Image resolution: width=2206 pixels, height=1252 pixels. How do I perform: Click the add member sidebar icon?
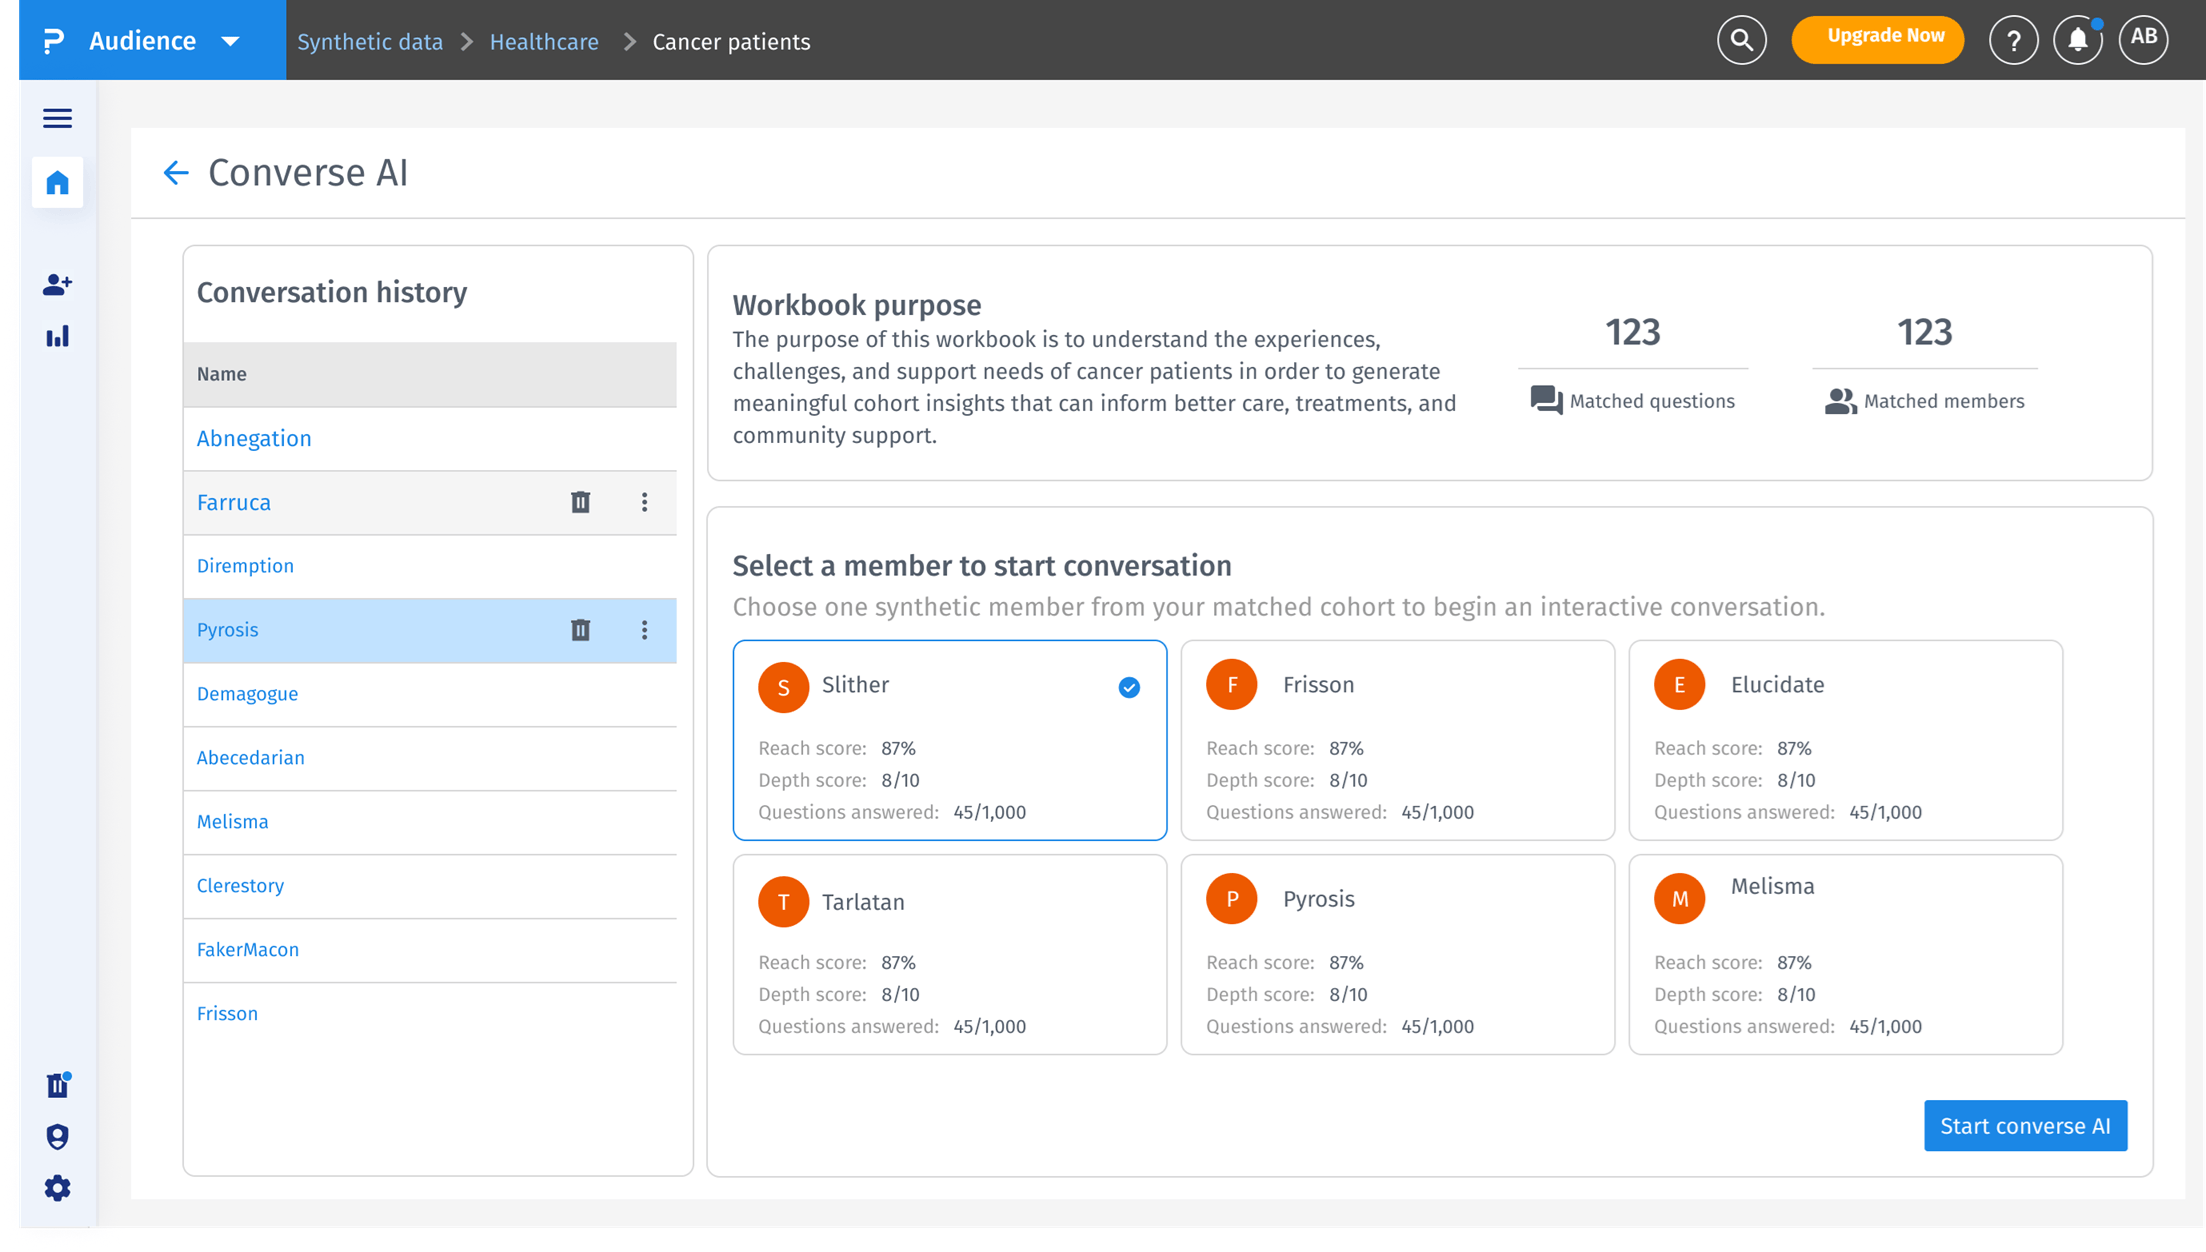[x=57, y=285]
